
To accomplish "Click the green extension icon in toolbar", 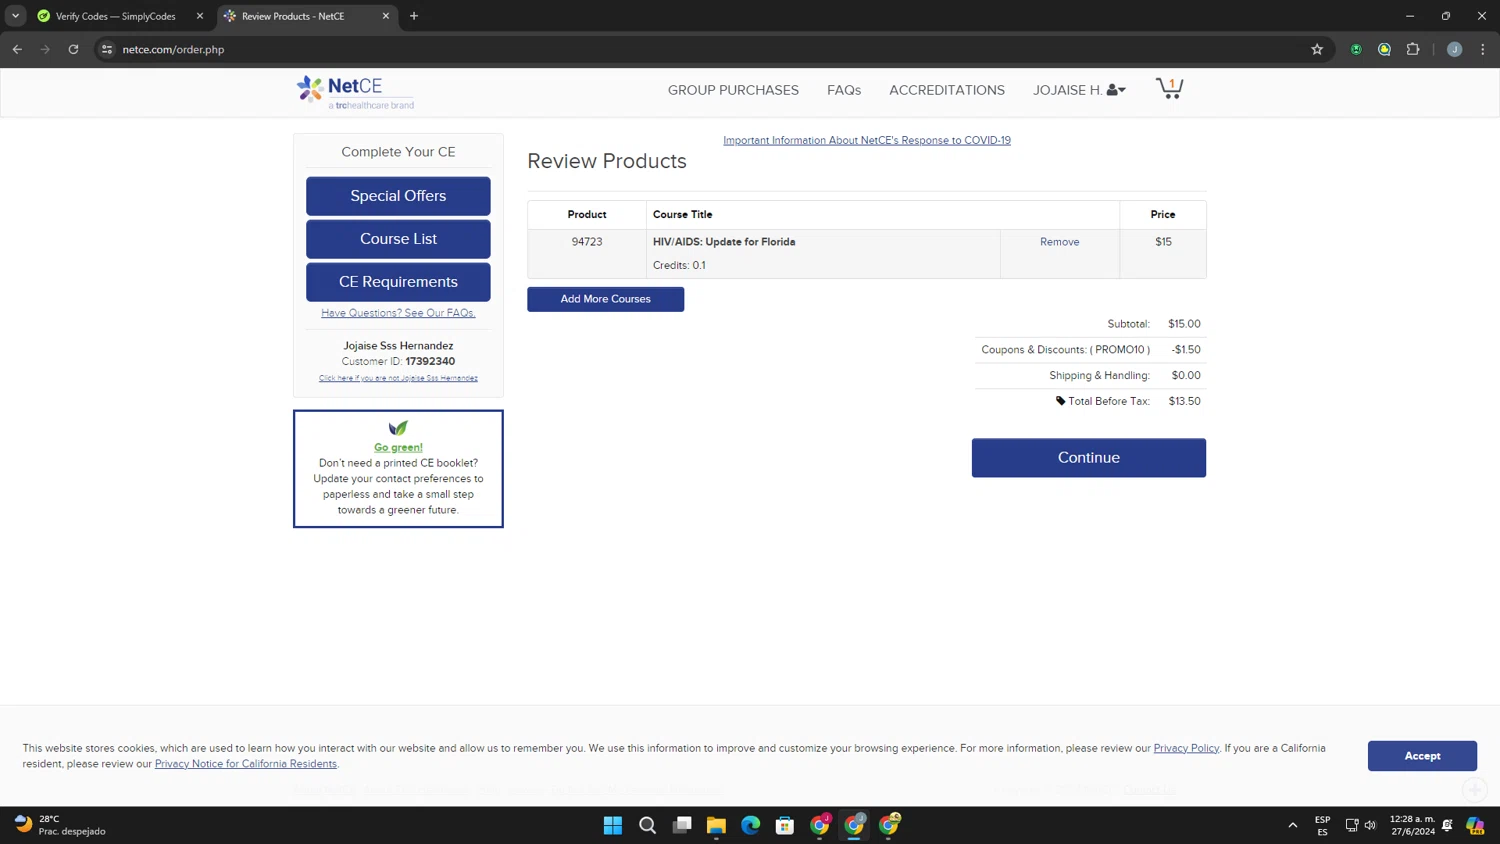I will 1356,49.
